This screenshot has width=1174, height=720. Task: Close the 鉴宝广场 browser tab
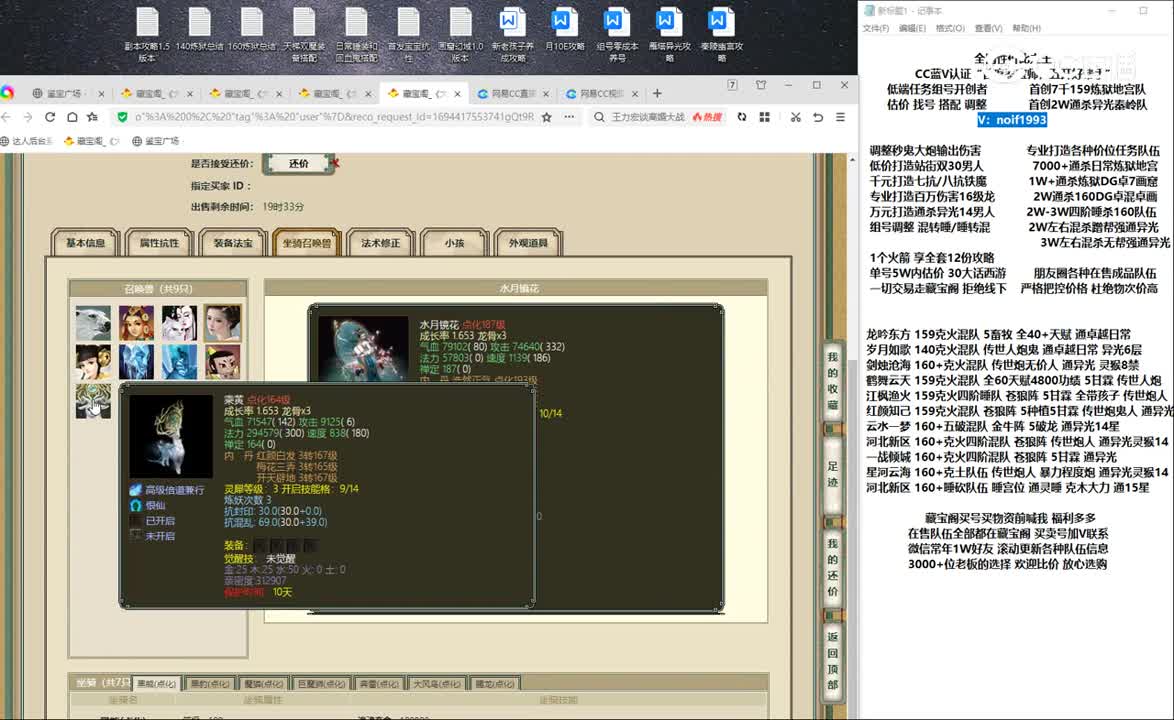click(x=101, y=94)
